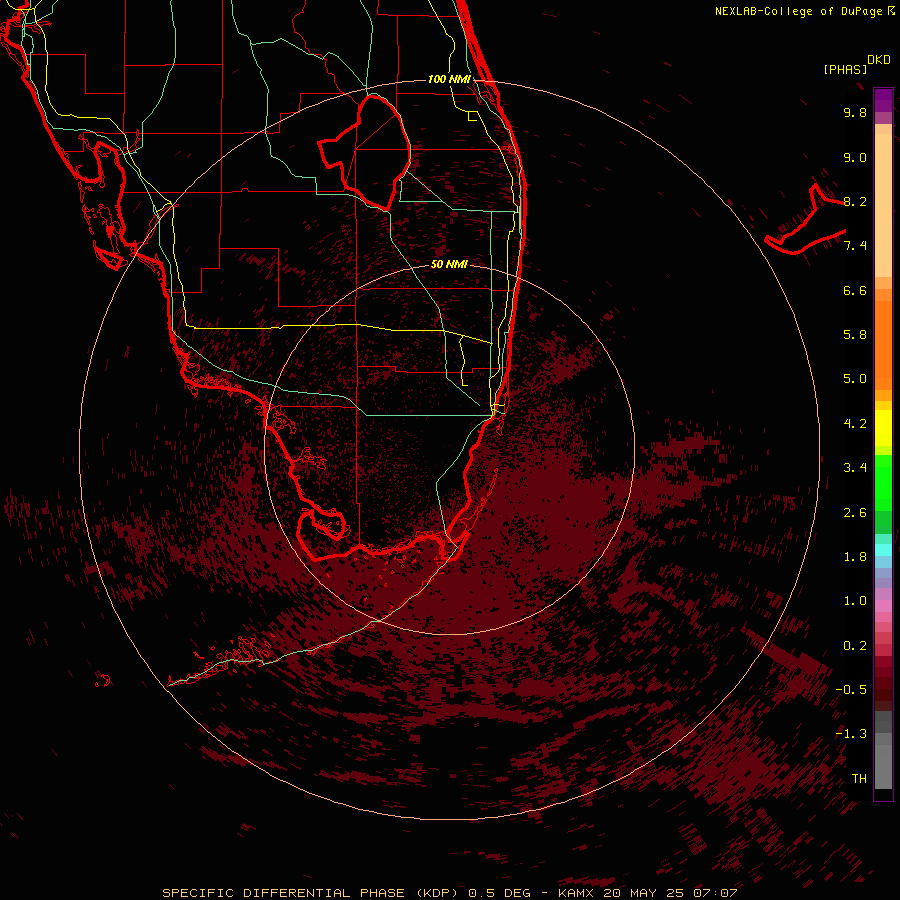
Task: Select the 3.4 scale value
Action: [855, 468]
